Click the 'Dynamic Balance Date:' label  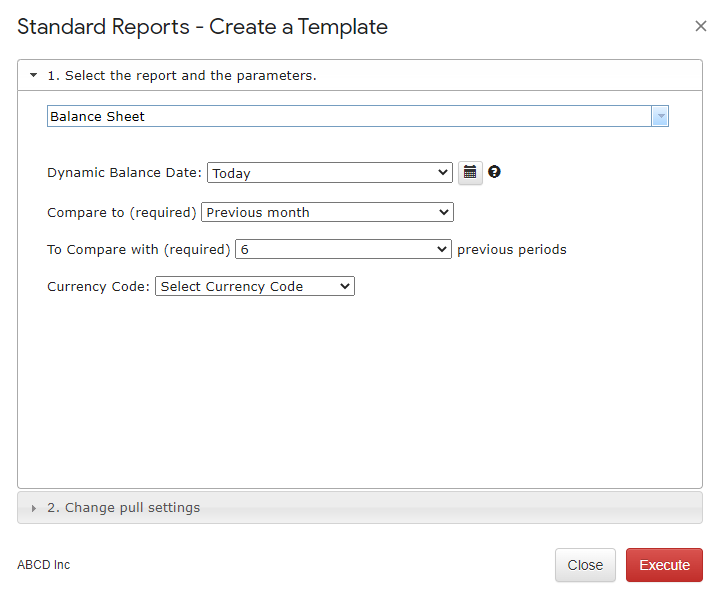pos(124,172)
